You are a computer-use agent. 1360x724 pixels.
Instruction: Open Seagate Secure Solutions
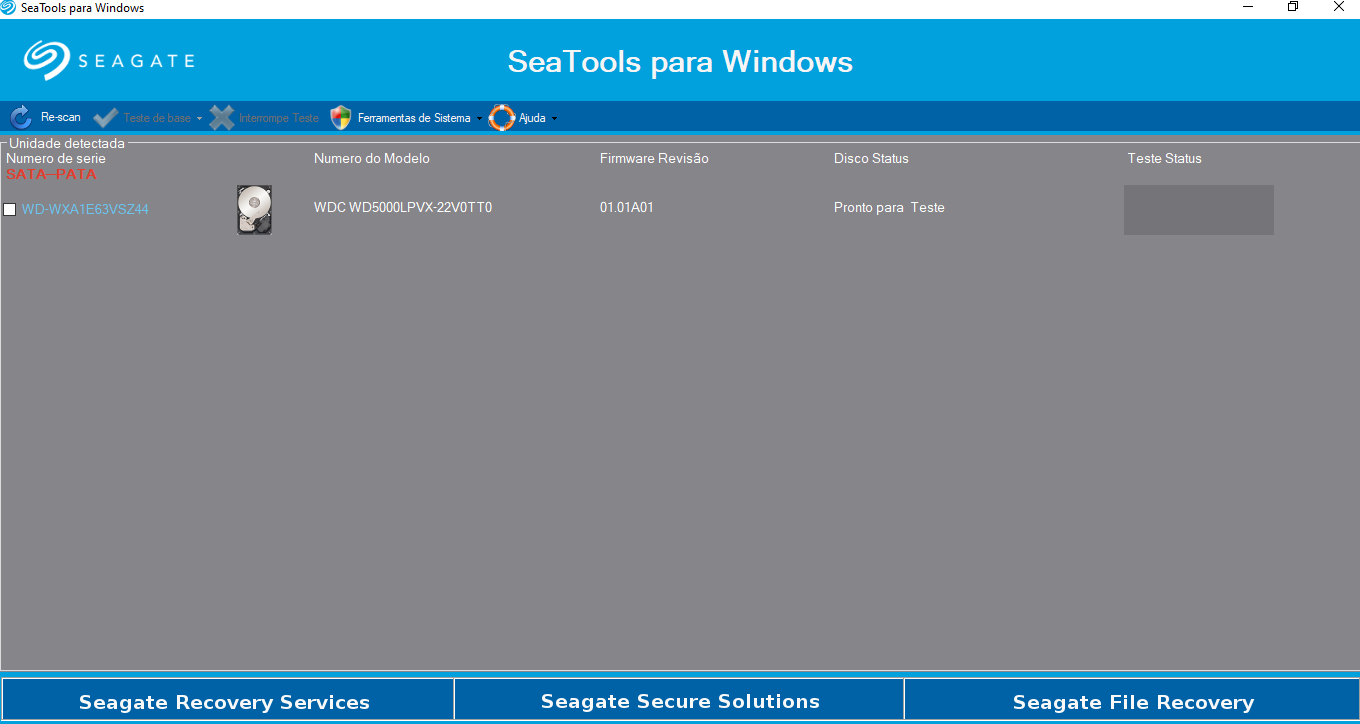[x=680, y=702]
